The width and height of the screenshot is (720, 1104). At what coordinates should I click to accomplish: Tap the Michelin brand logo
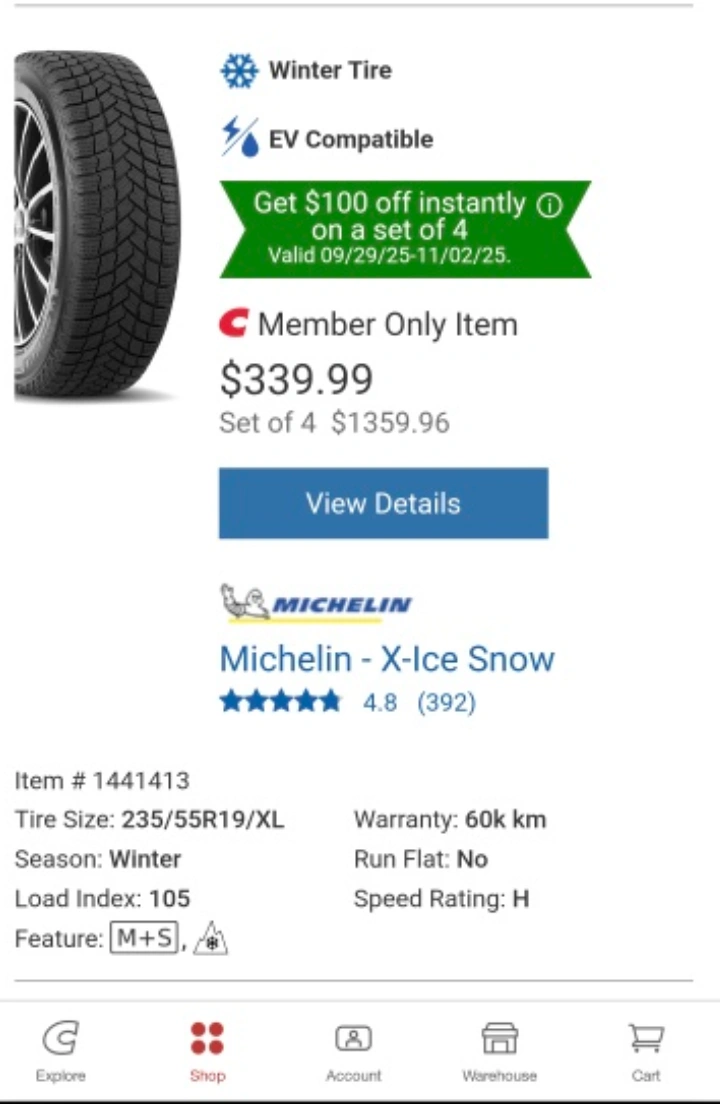[x=315, y=602]
